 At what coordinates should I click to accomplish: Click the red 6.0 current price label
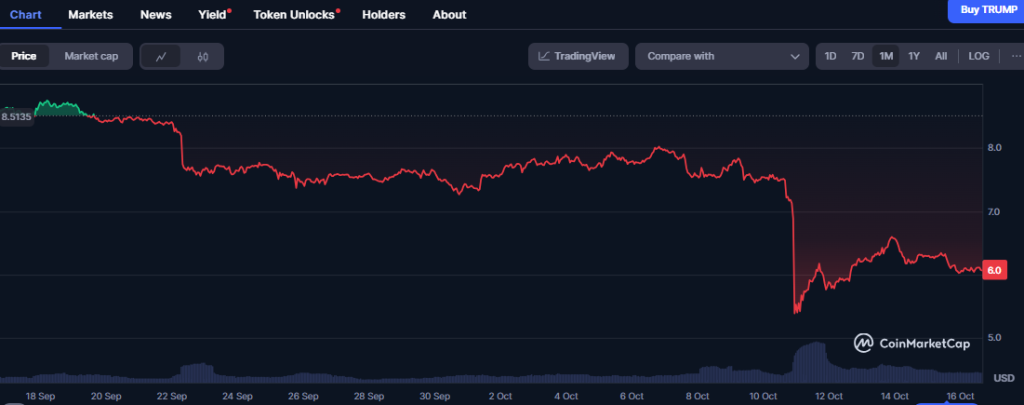pyautogui.click(x=994, y=270)
